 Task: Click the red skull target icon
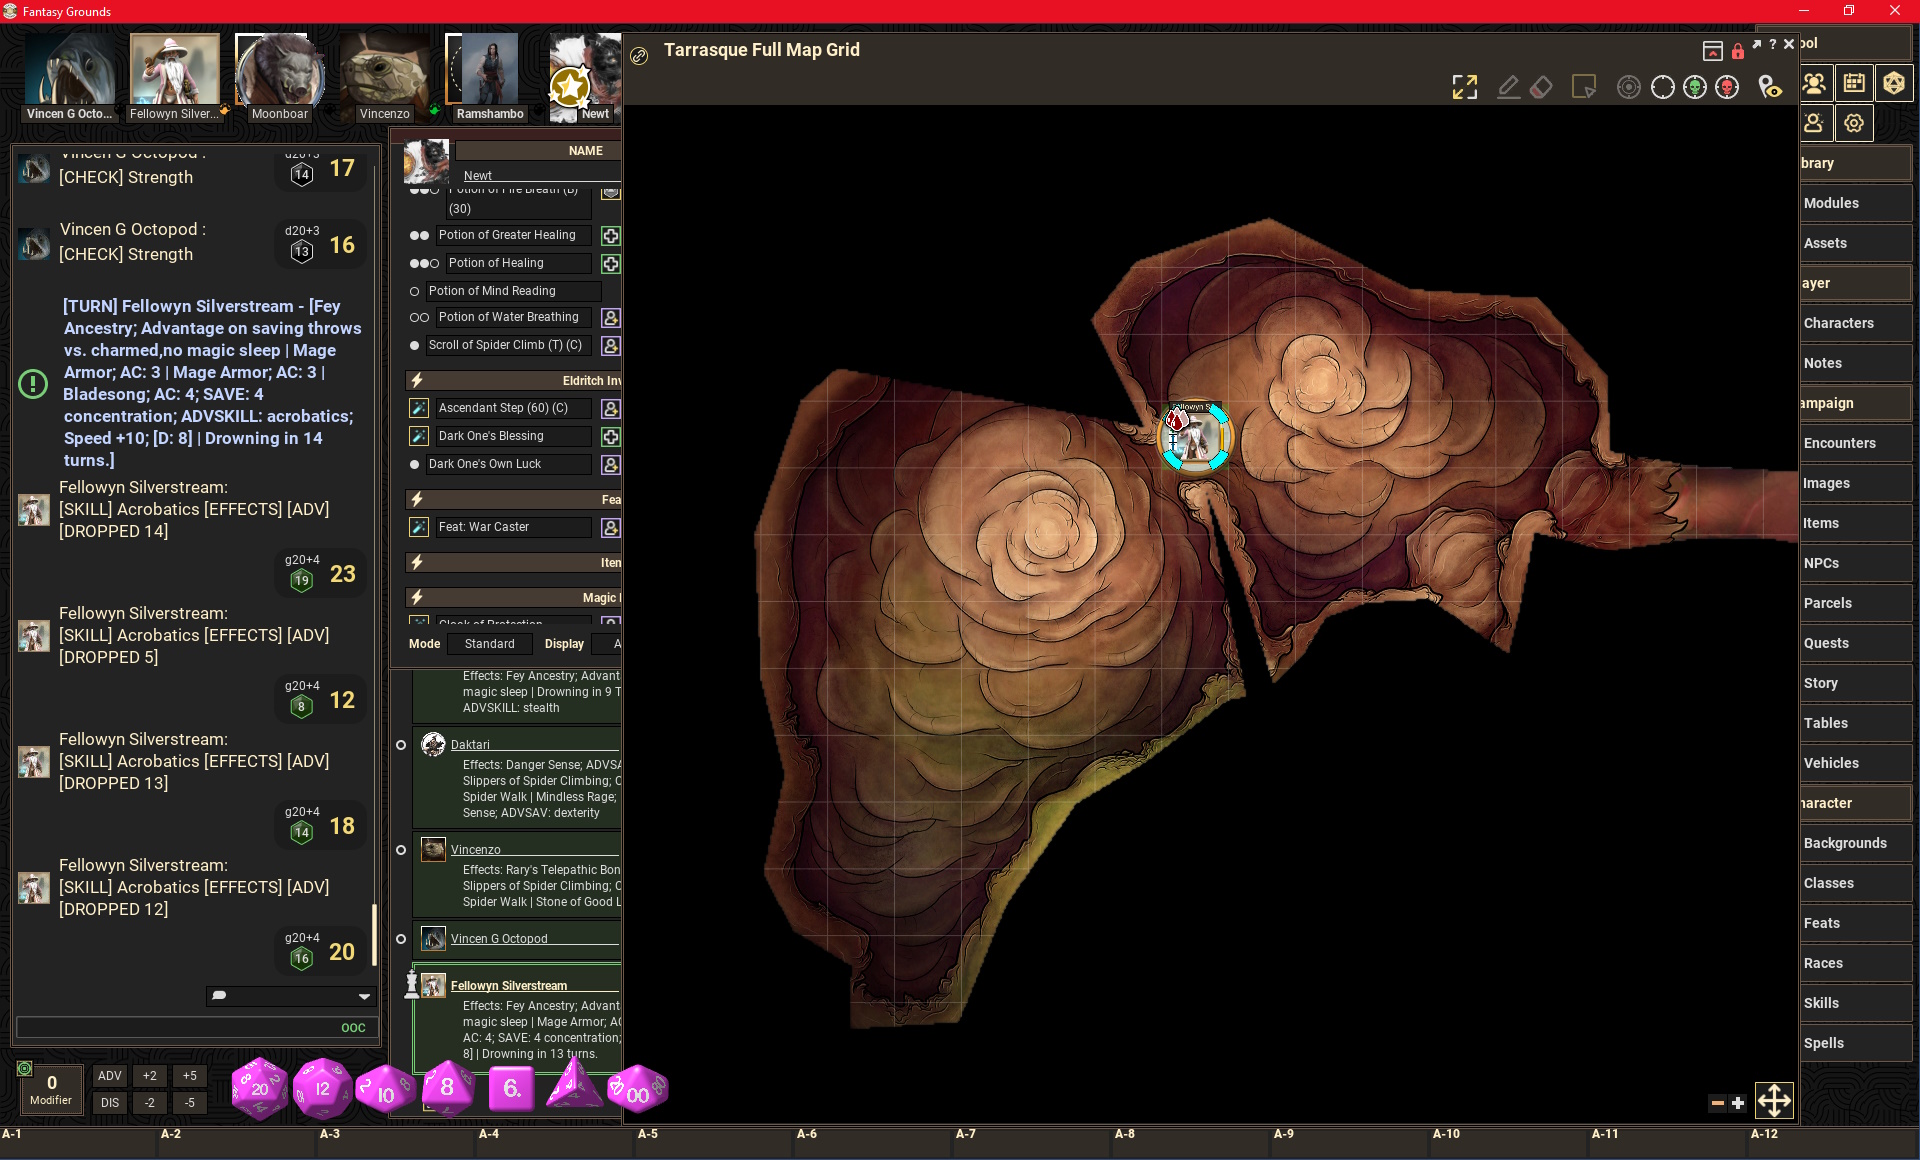pyautogui.click(x=1727, y=88)
